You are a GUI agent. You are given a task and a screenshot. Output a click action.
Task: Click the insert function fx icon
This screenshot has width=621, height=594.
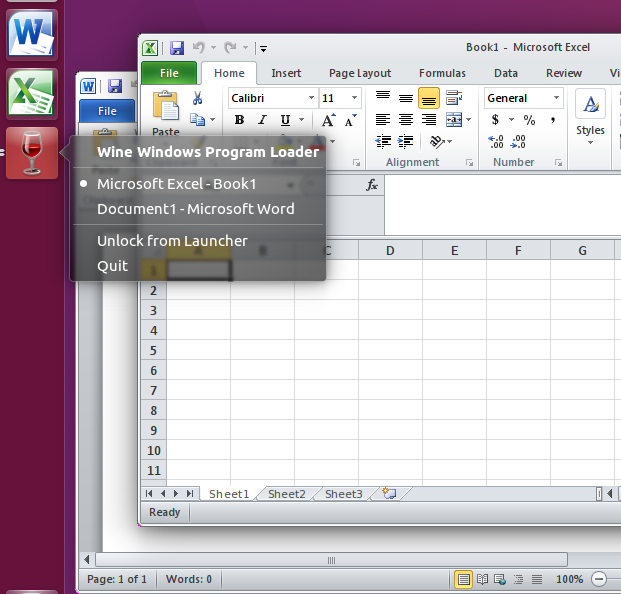pos(371,185)
